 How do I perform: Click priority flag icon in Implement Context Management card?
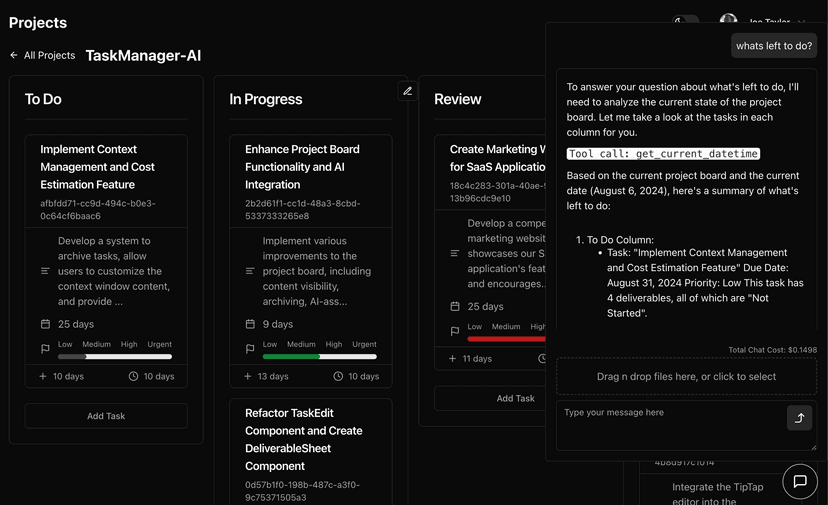[45, 349]
